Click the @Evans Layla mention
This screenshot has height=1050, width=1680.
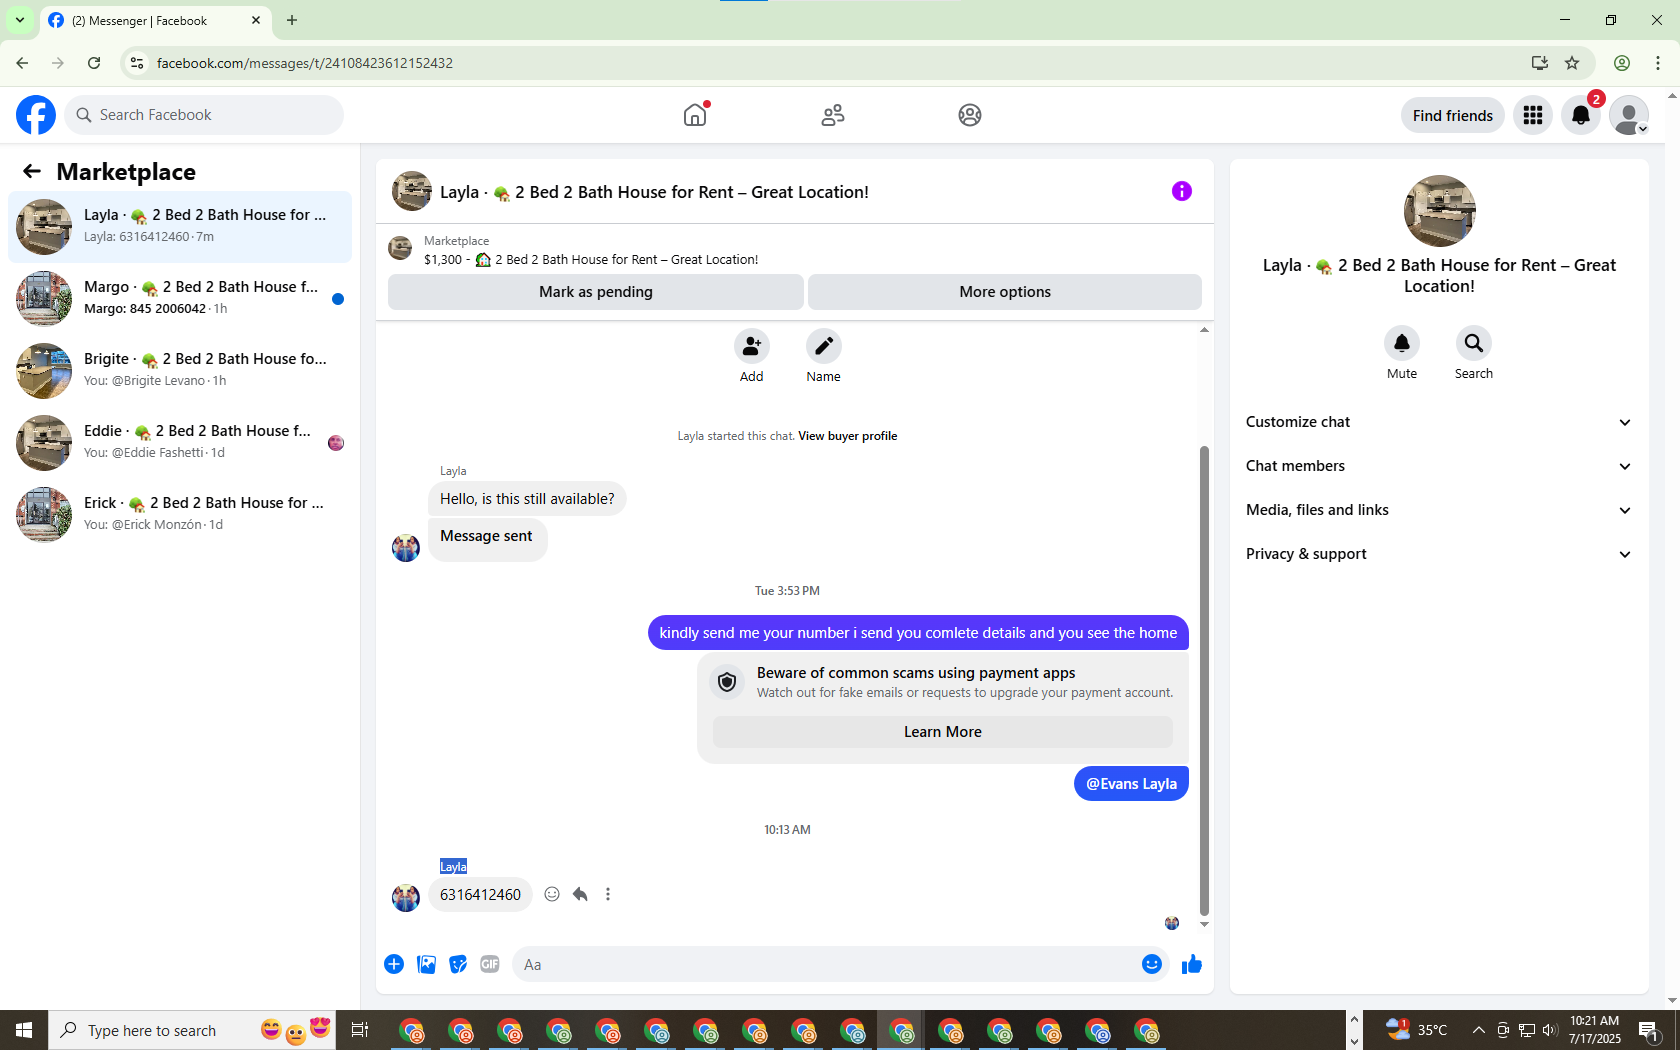click(x=1131, y=784)
